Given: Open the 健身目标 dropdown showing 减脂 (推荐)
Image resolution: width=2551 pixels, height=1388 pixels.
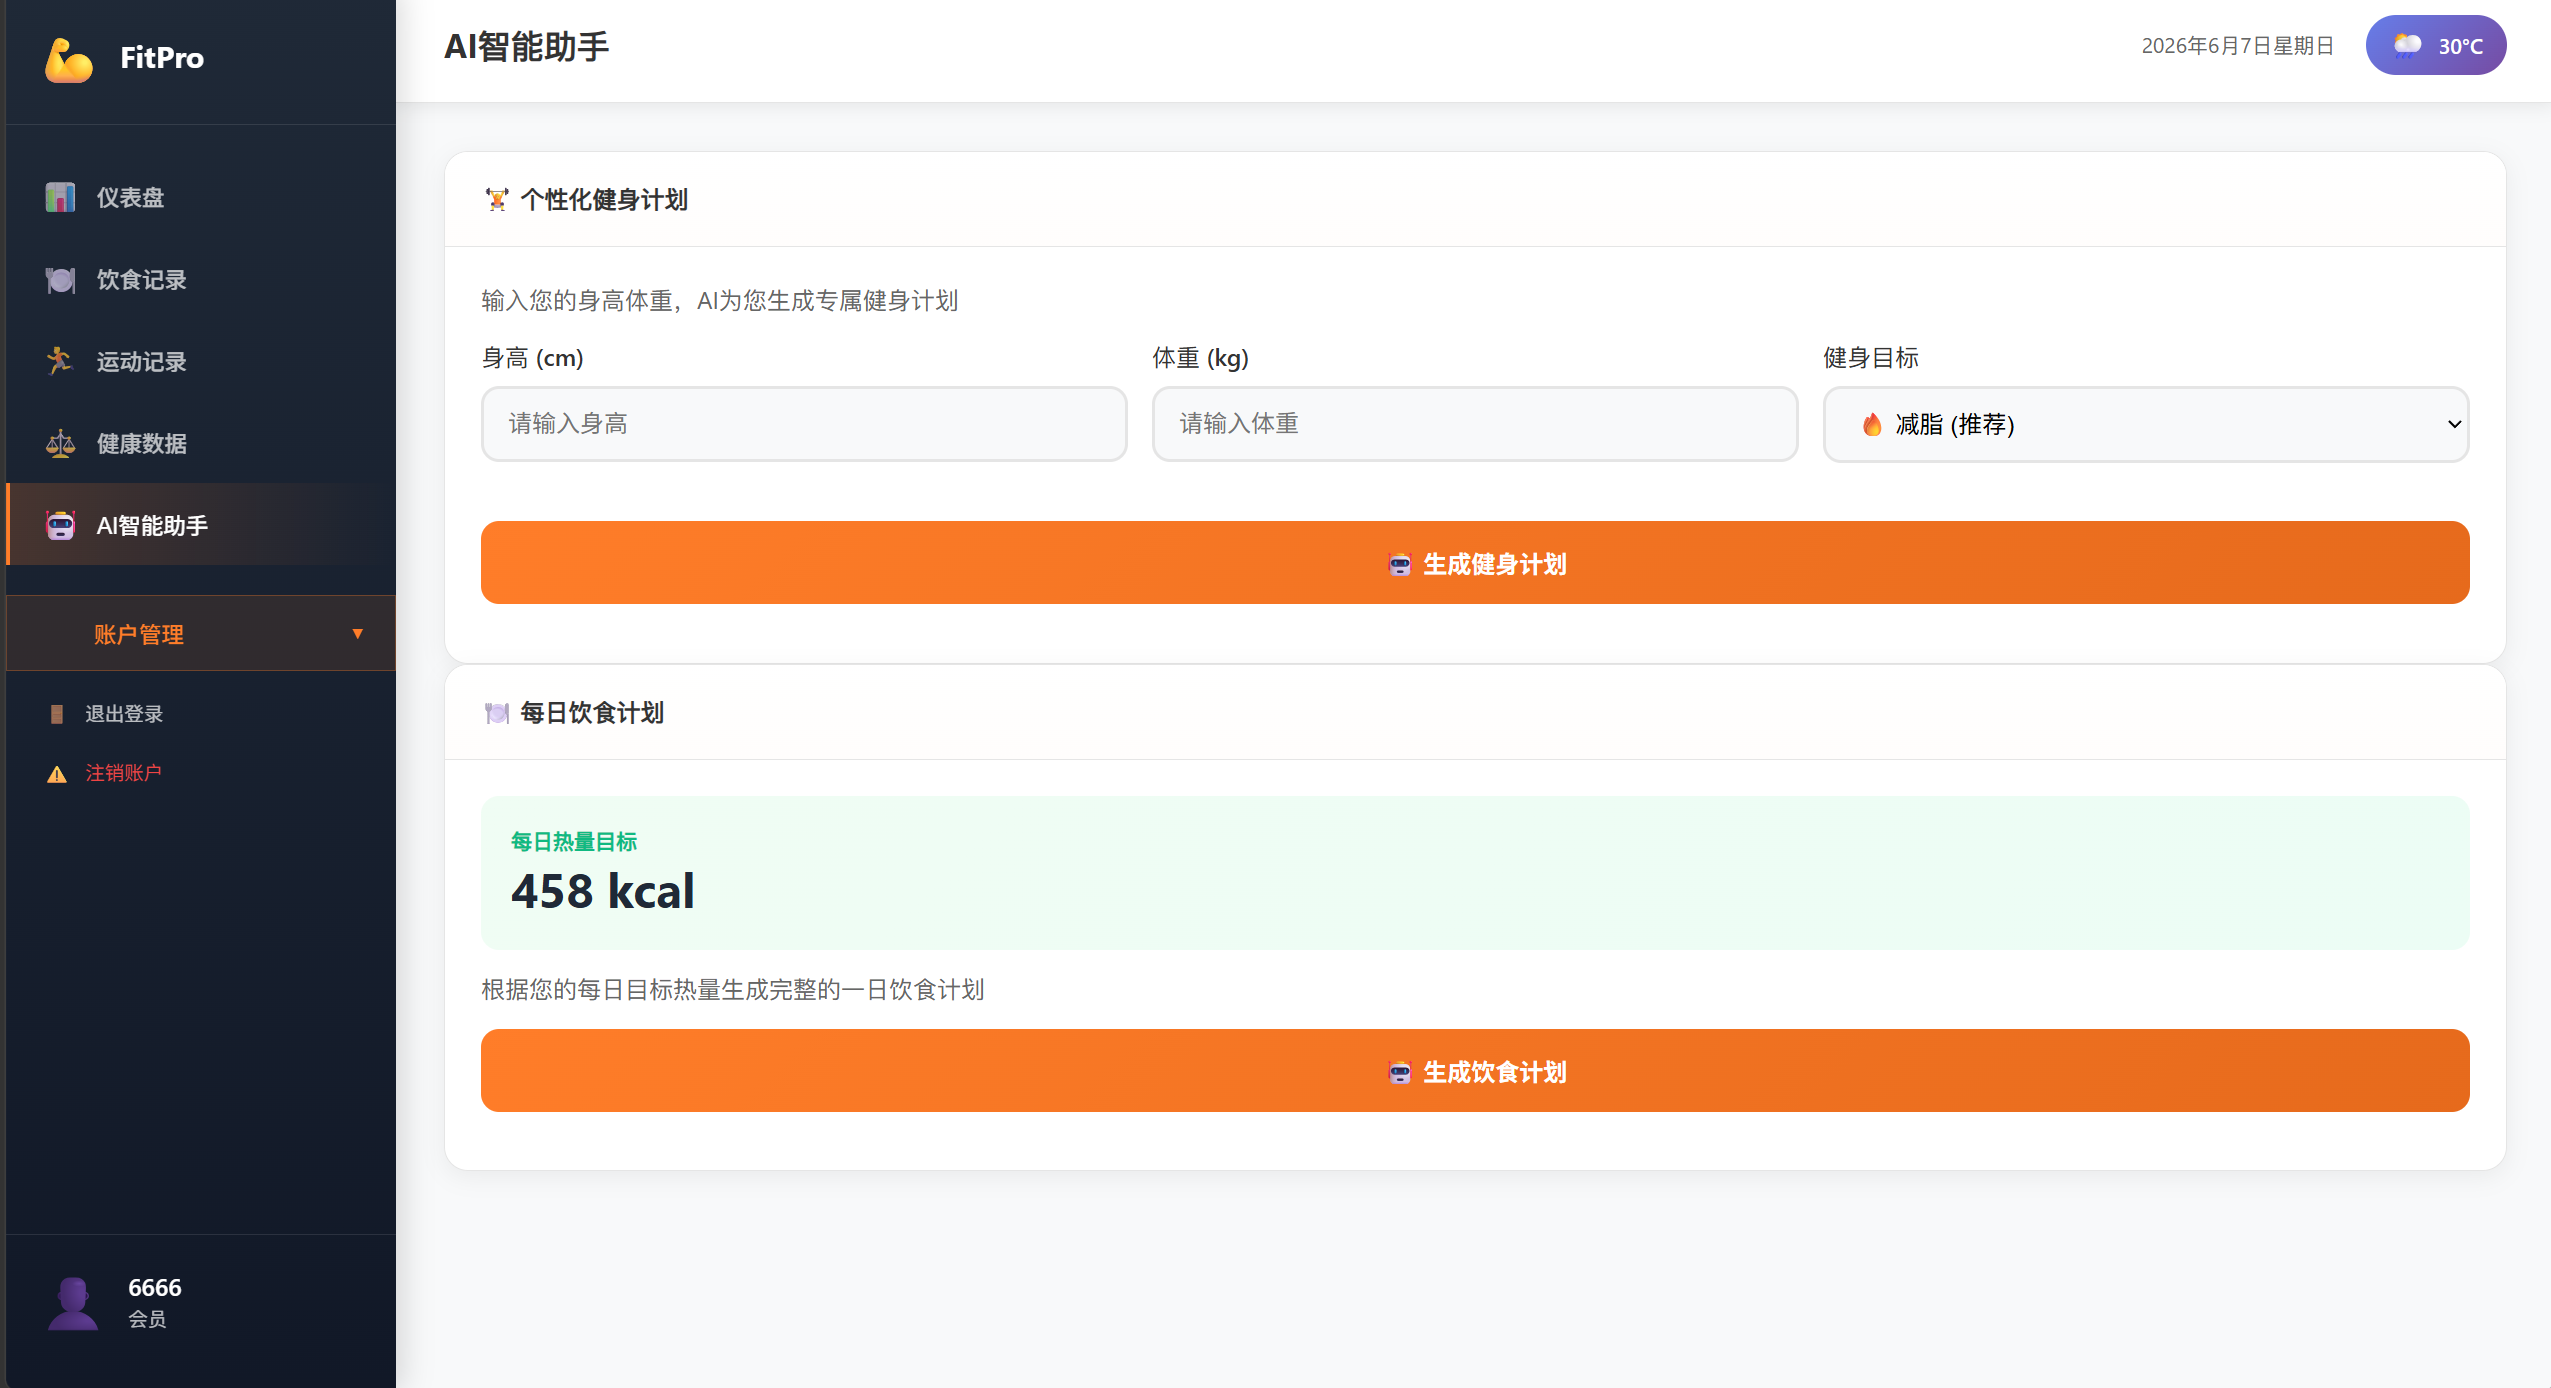Looking at the screenshot, I should [2146, 424].
